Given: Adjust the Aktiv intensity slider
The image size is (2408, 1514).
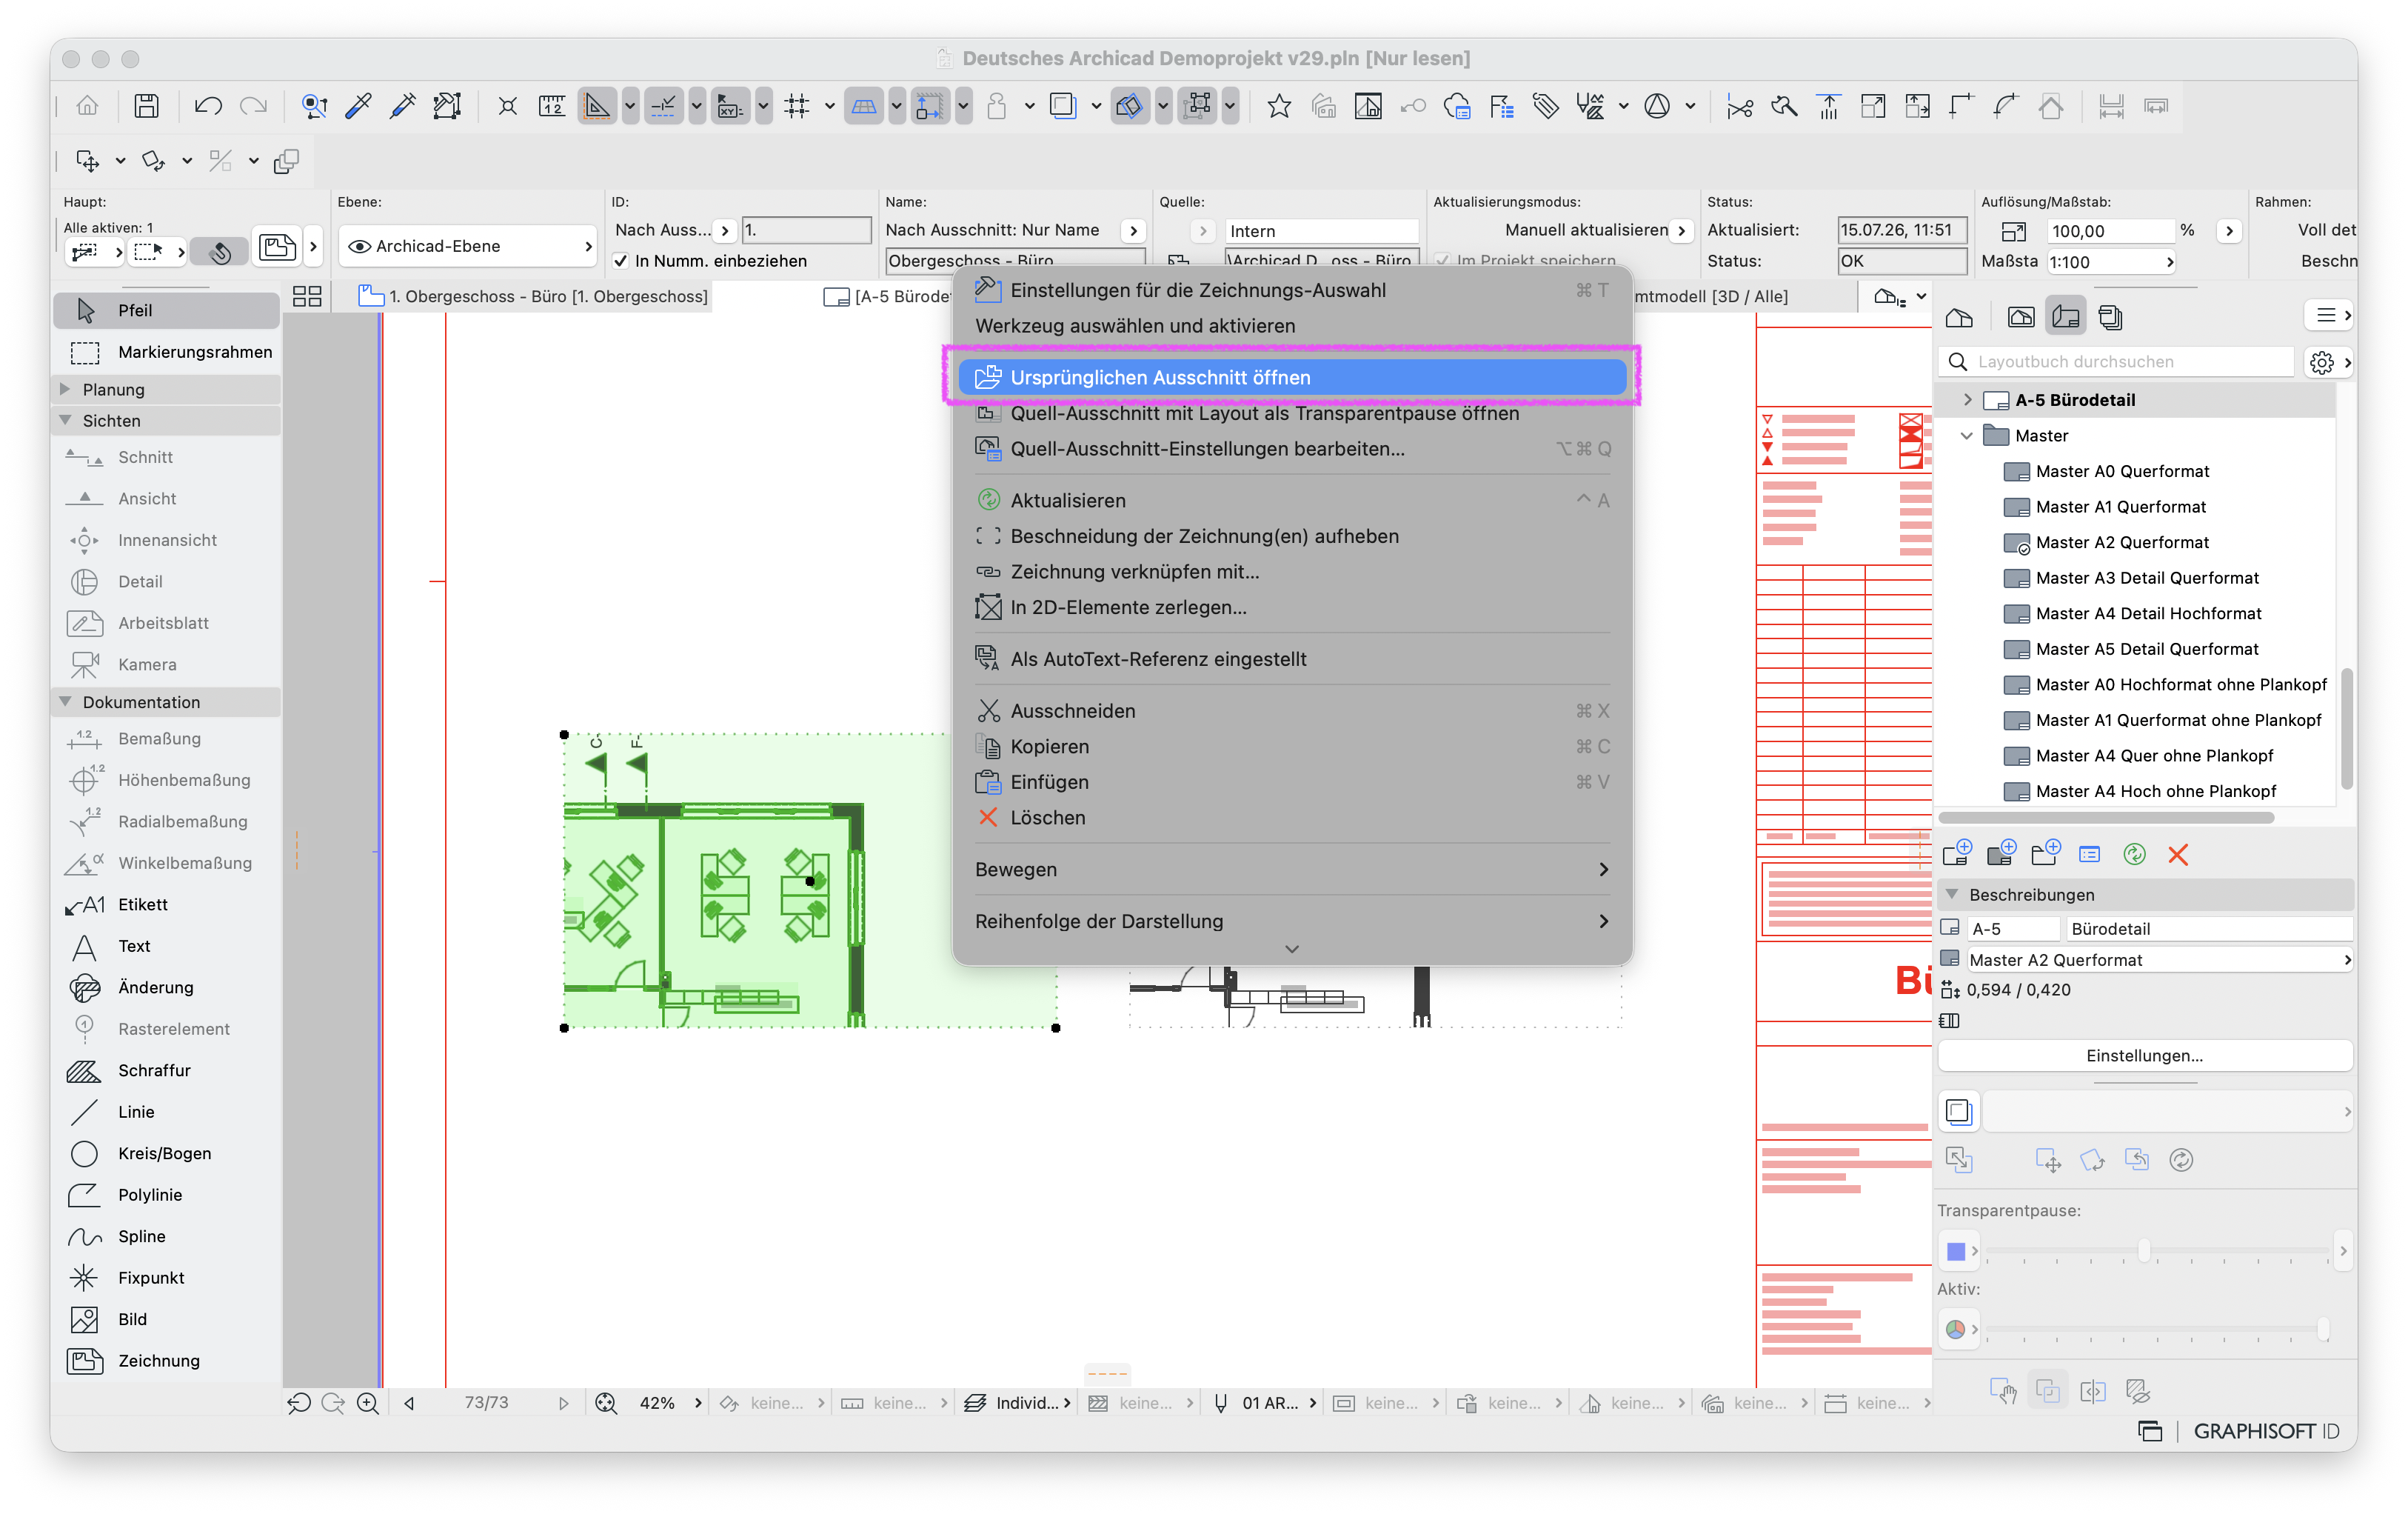Looking at the screenshot, I should click(x=2322, y=1329).
